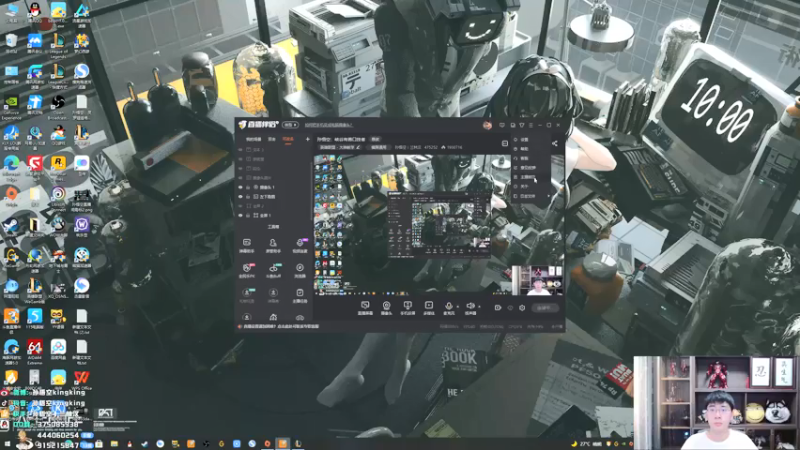
Task: Mute the microphone icon in the streaming toolbar
Action: tap(448, 306)
